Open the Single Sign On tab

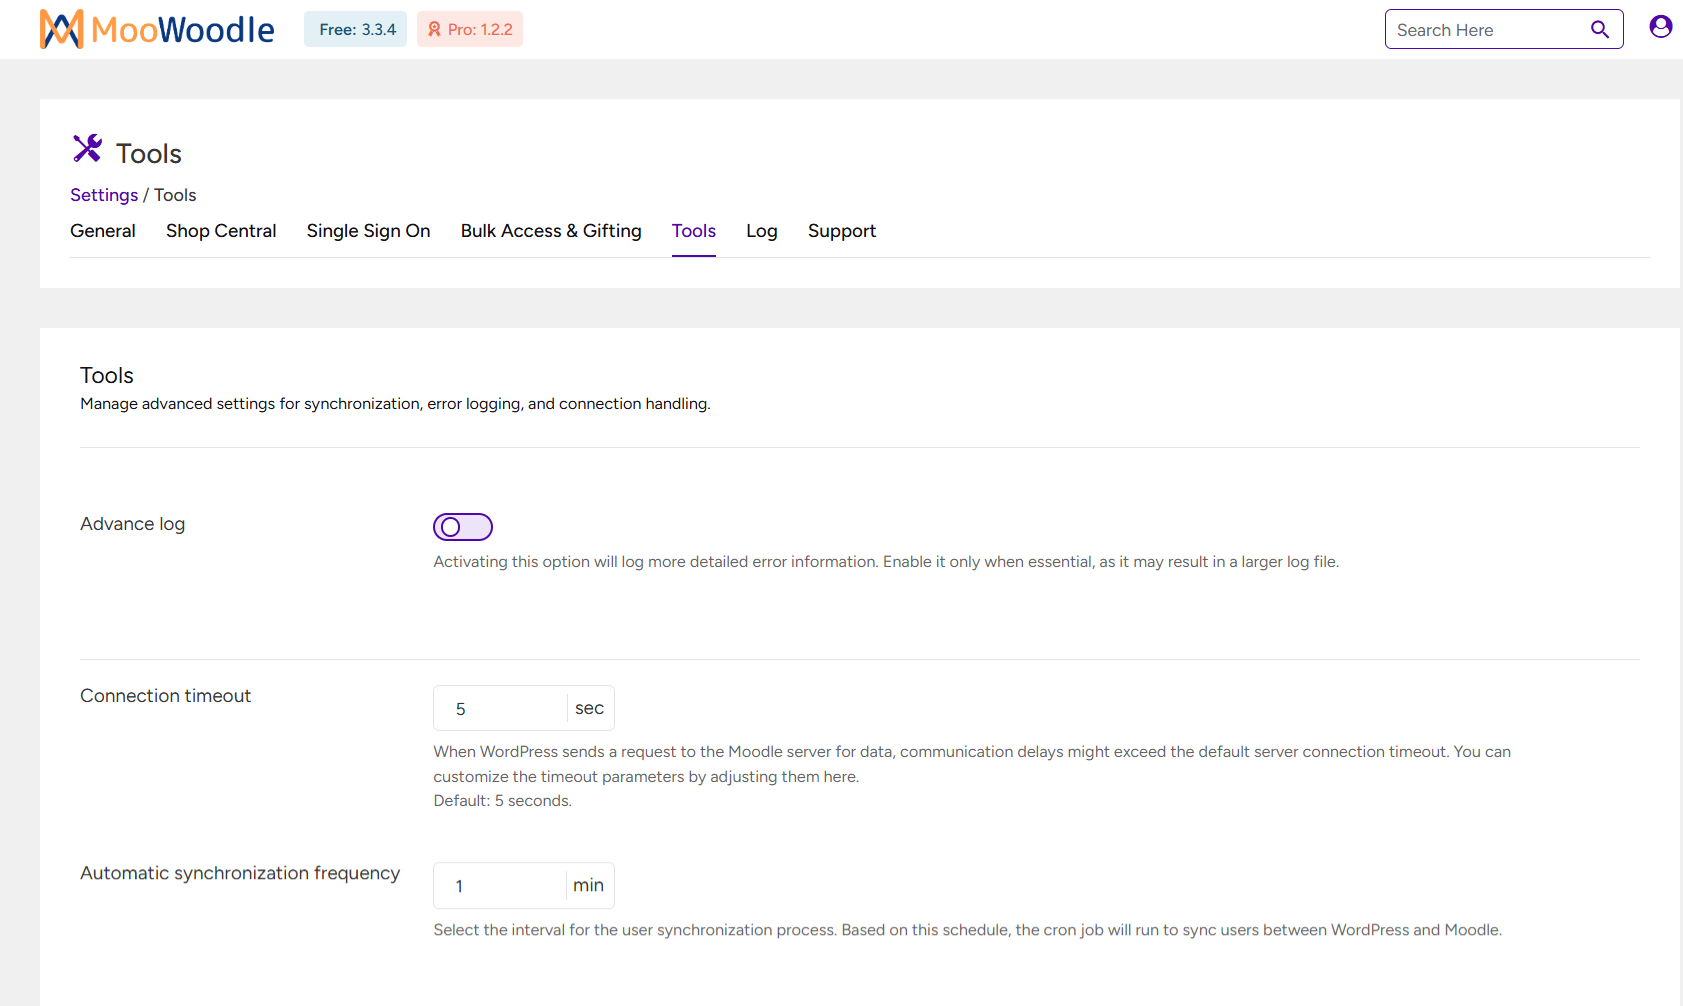tap(368, 231)
